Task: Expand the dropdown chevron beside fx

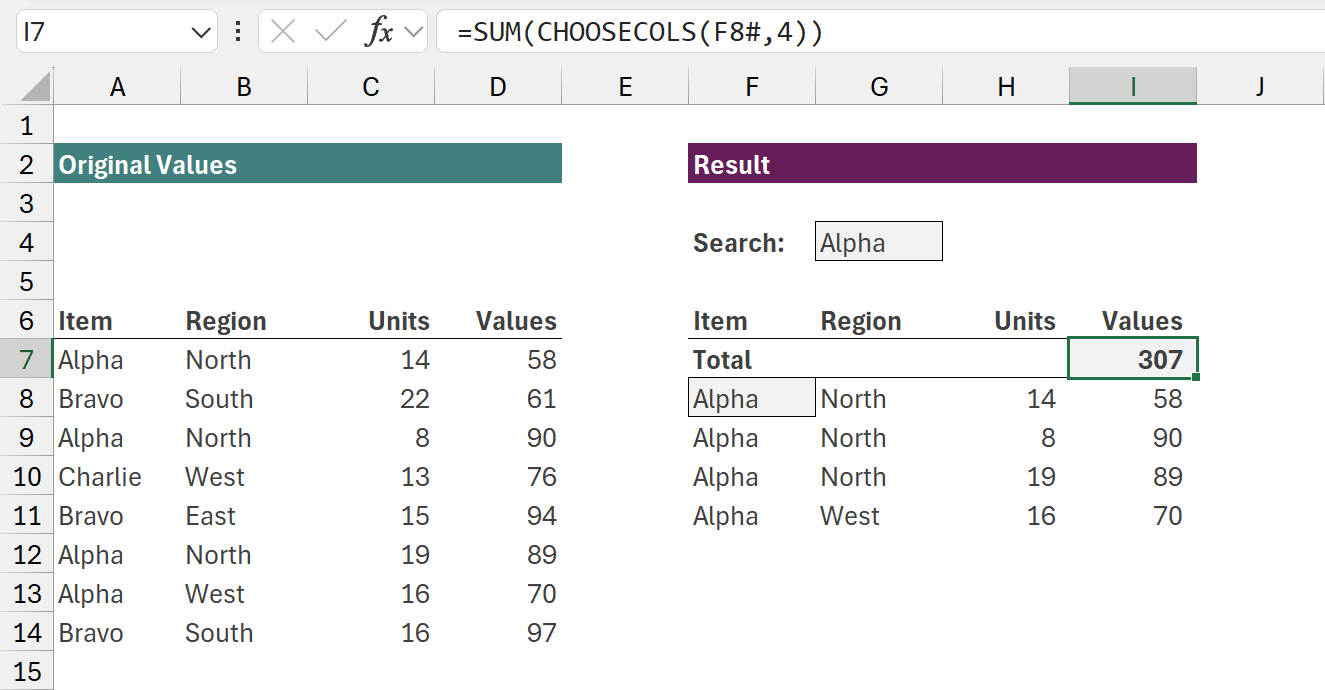Action: point(411,32)
